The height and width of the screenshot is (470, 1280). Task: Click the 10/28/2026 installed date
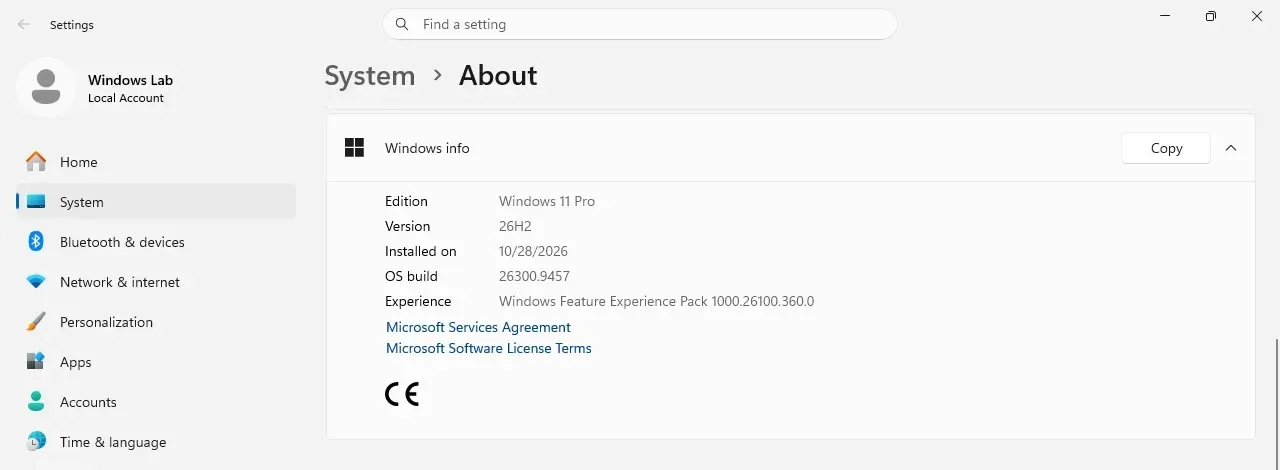tap(533, 251)
